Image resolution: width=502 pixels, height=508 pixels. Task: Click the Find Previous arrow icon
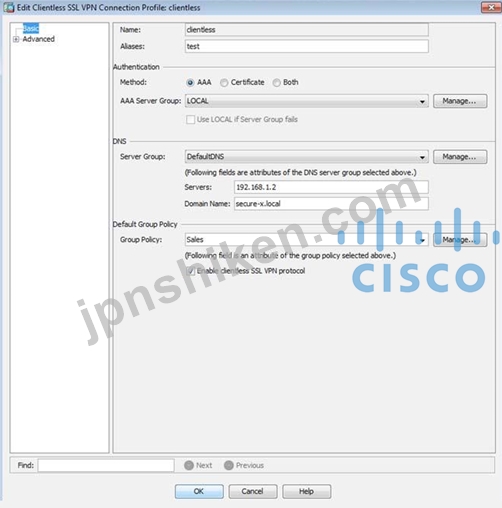229,465
